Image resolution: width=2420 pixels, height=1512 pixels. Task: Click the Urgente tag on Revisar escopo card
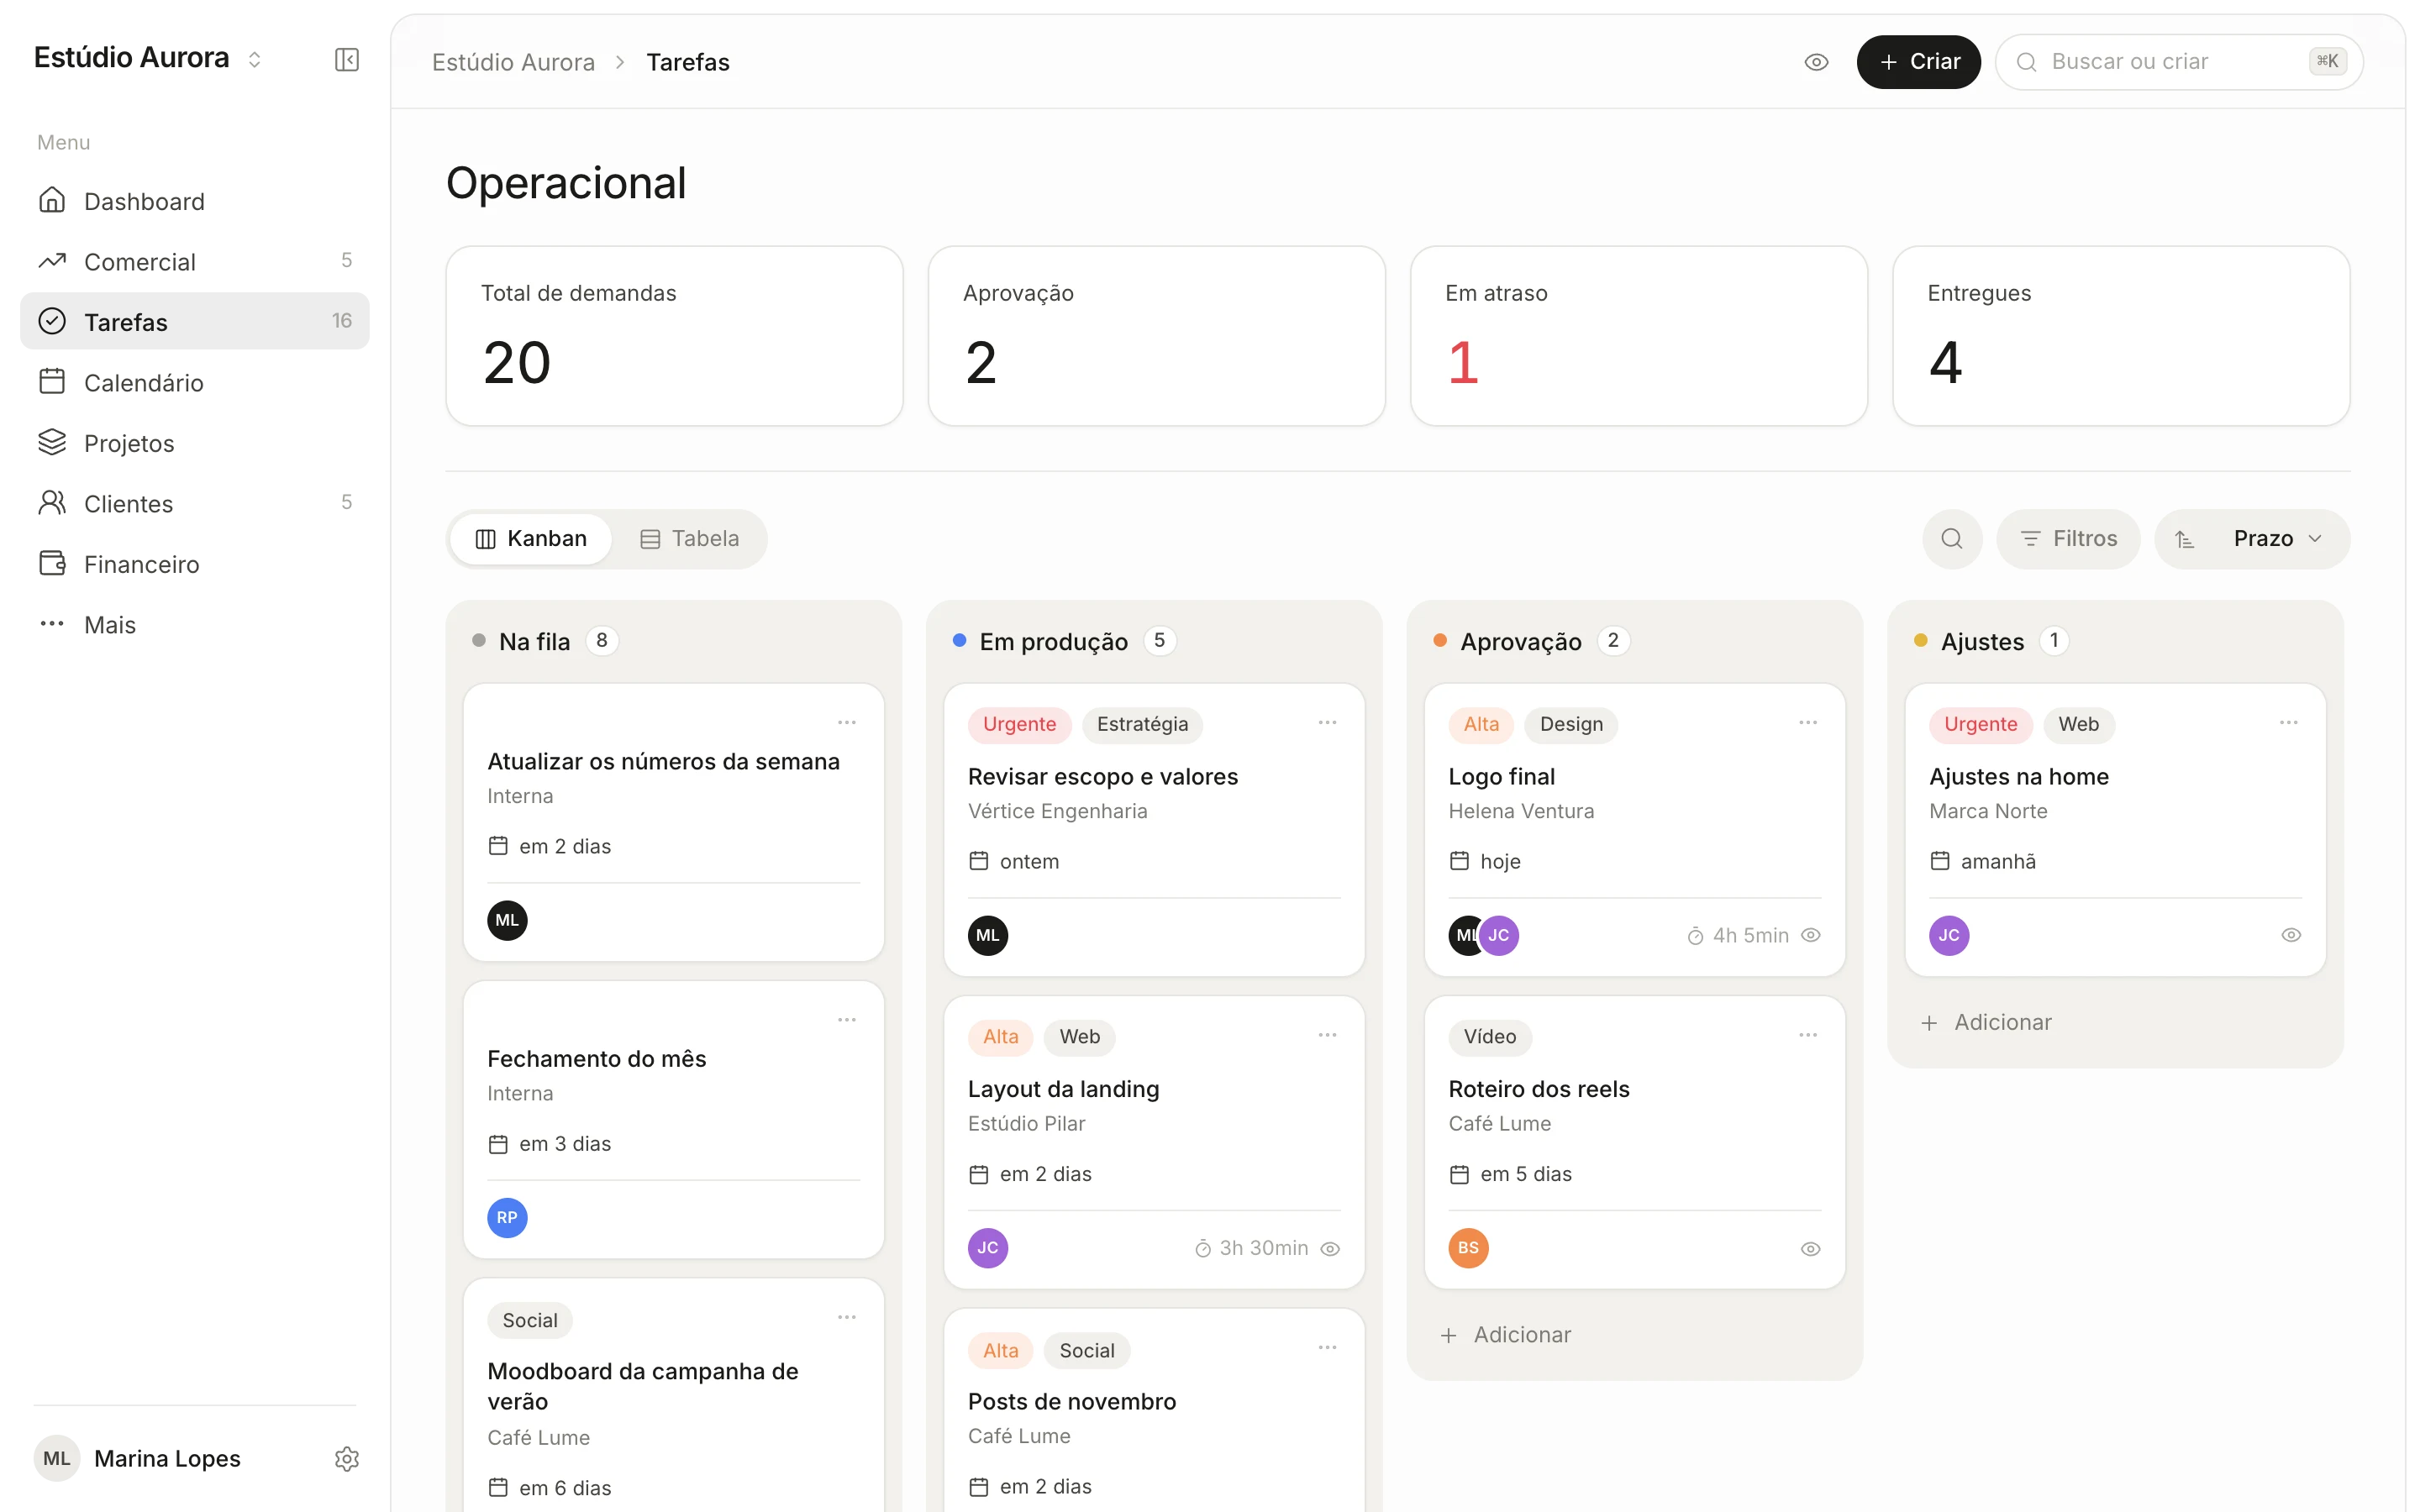[1018, 724]
